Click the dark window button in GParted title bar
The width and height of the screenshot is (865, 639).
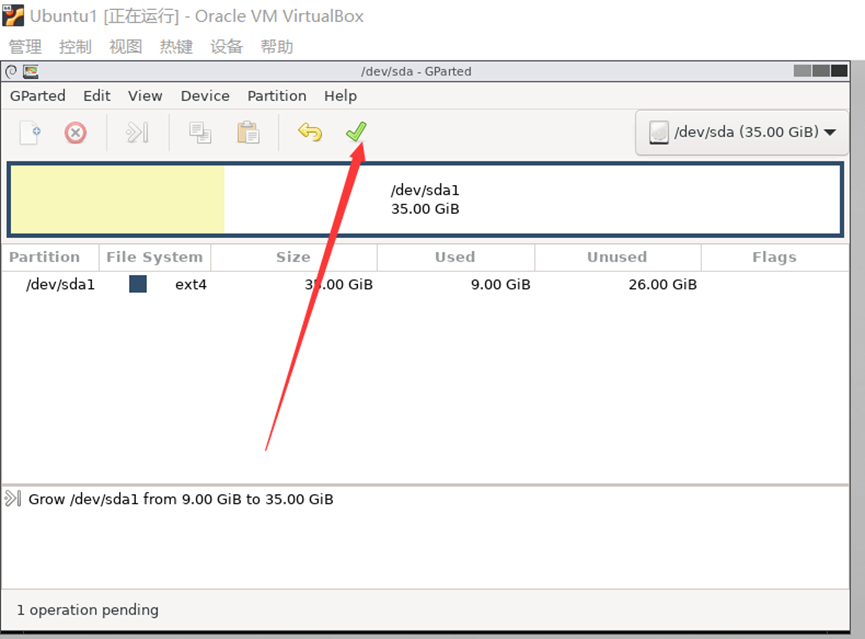coord(839,71)
